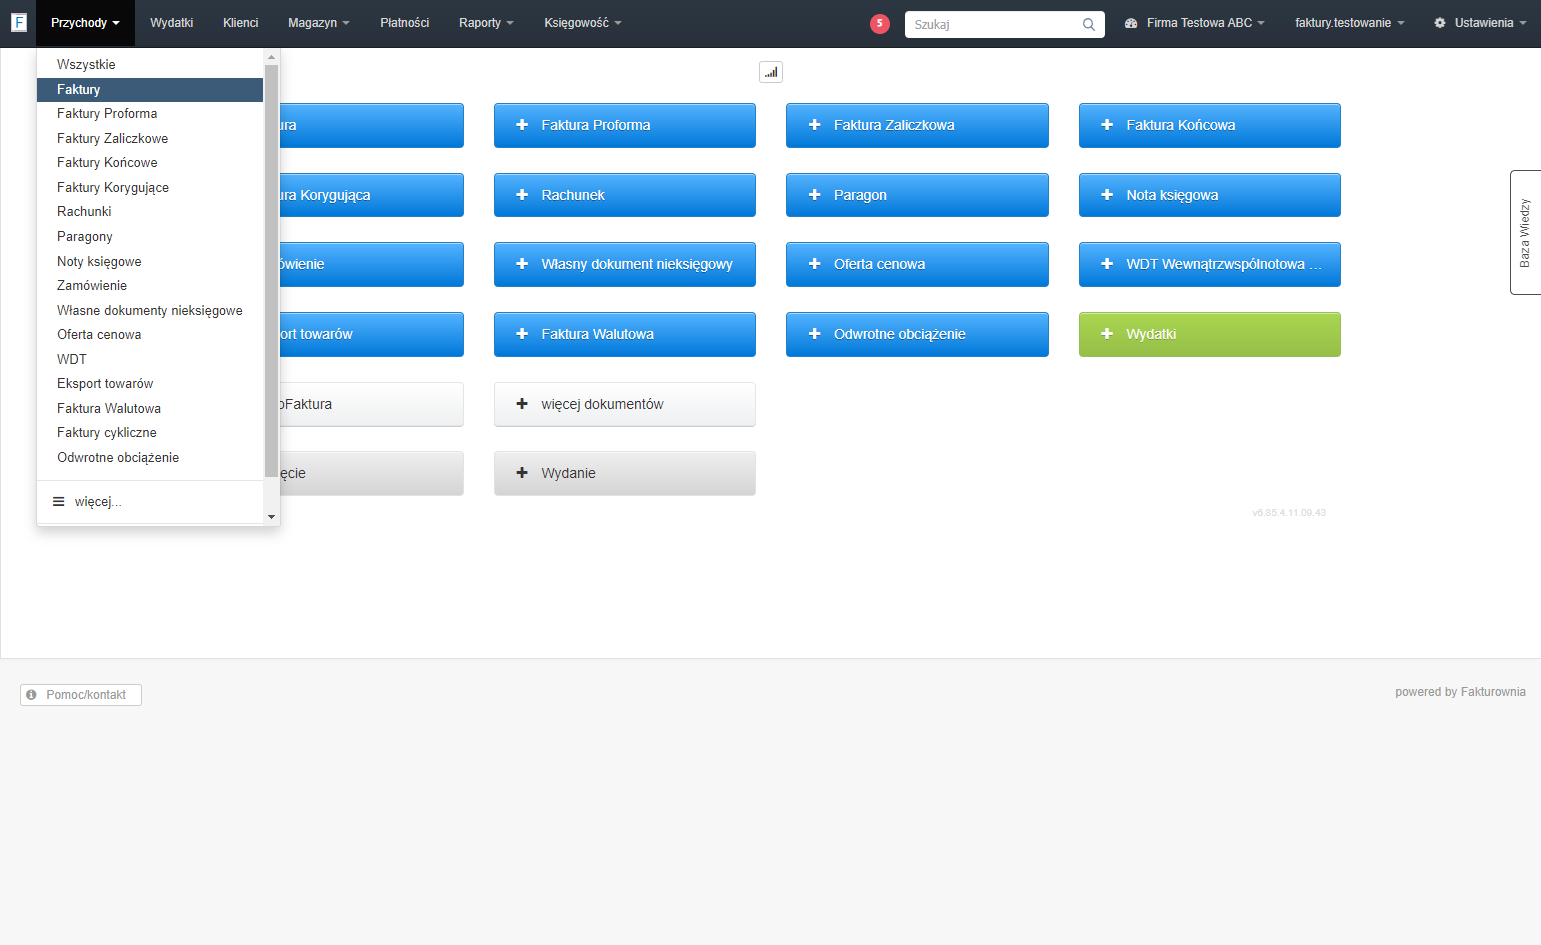Expand the Księgowość dropdown
This screenshot has height=945, width=1541.
click(x=583, y=23)
